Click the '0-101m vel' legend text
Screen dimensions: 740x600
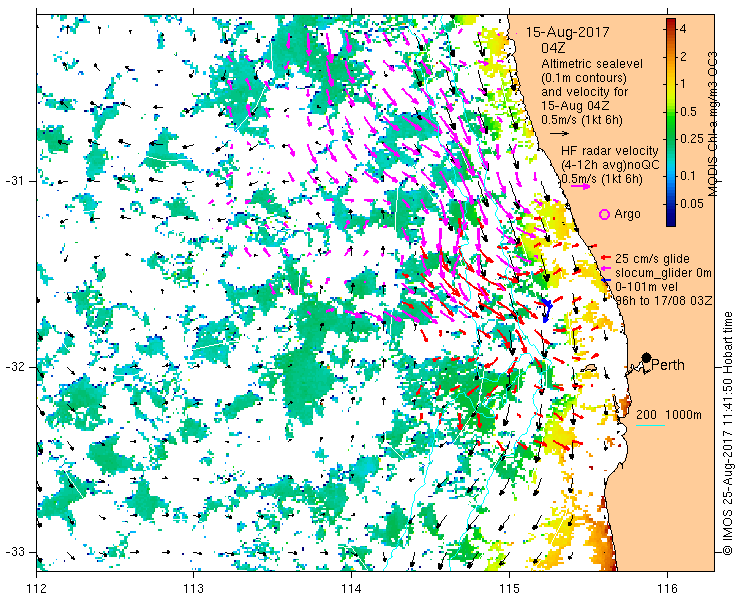[647, 287]
